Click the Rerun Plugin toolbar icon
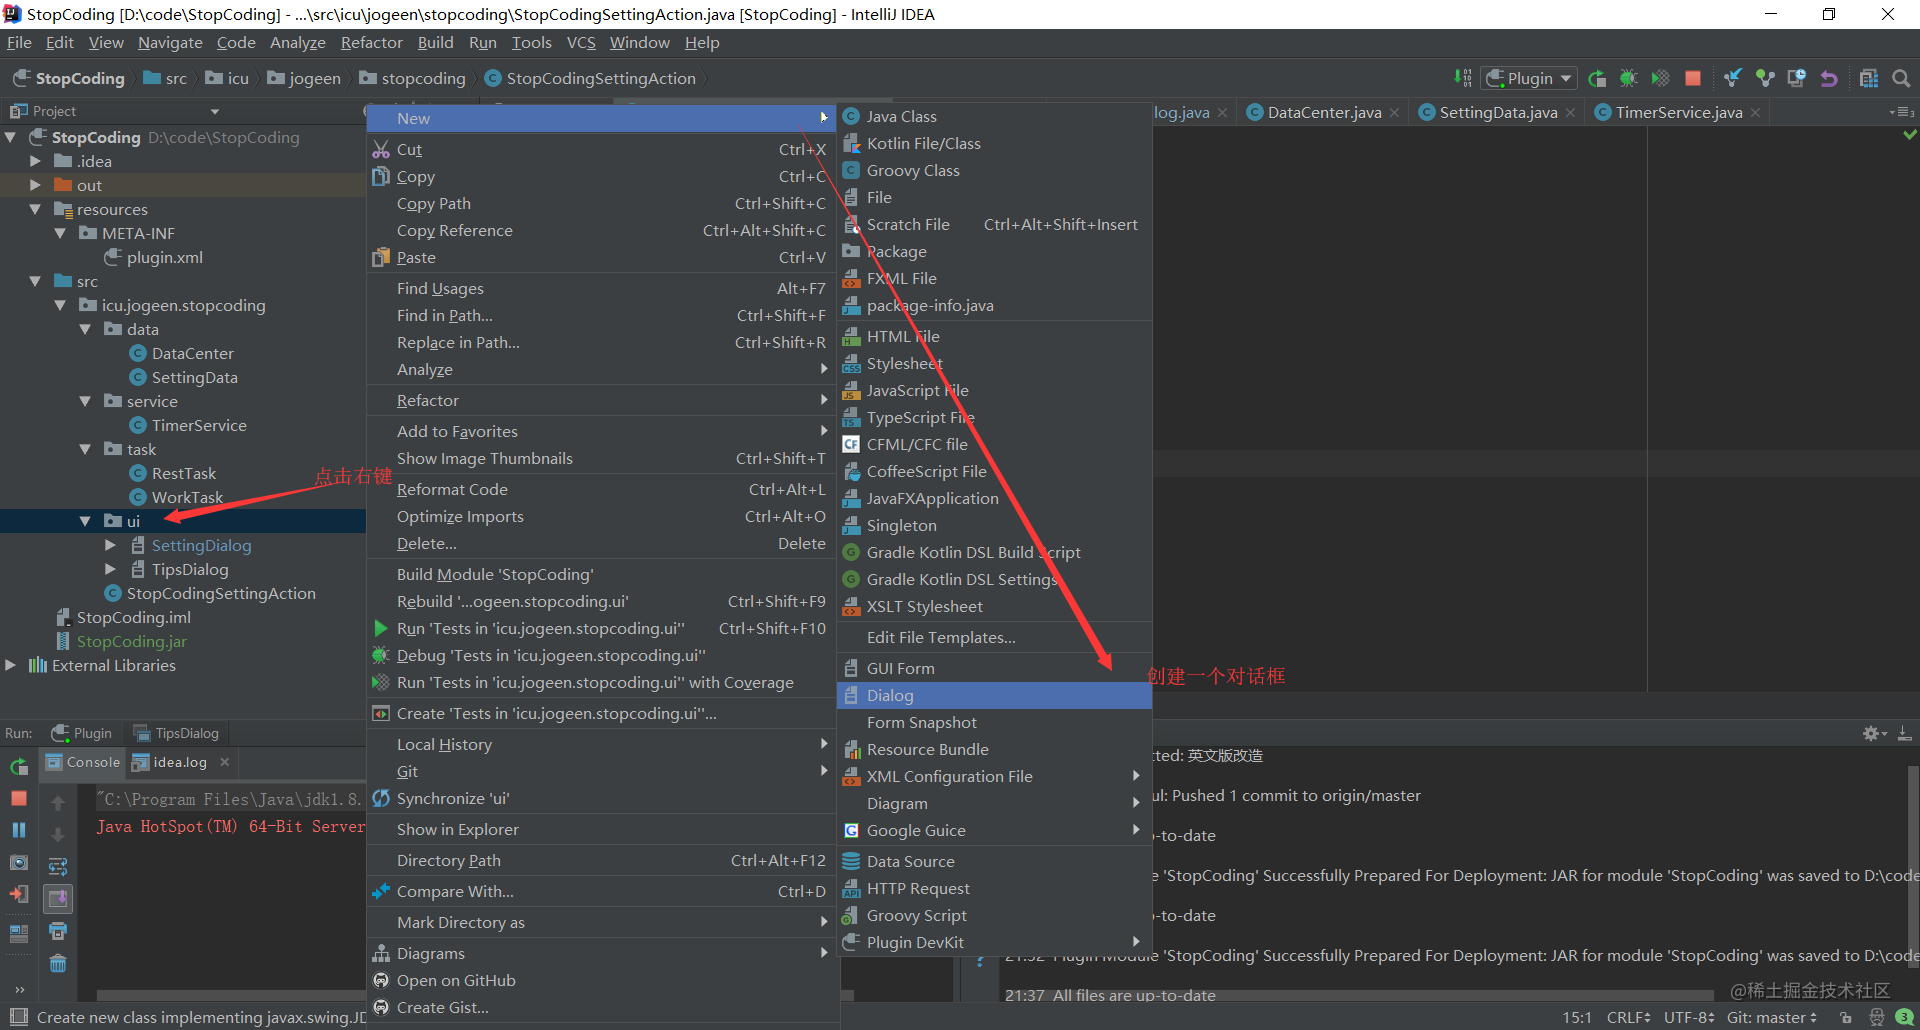The image size is (1920, 1030). (x=1597, y=78)
